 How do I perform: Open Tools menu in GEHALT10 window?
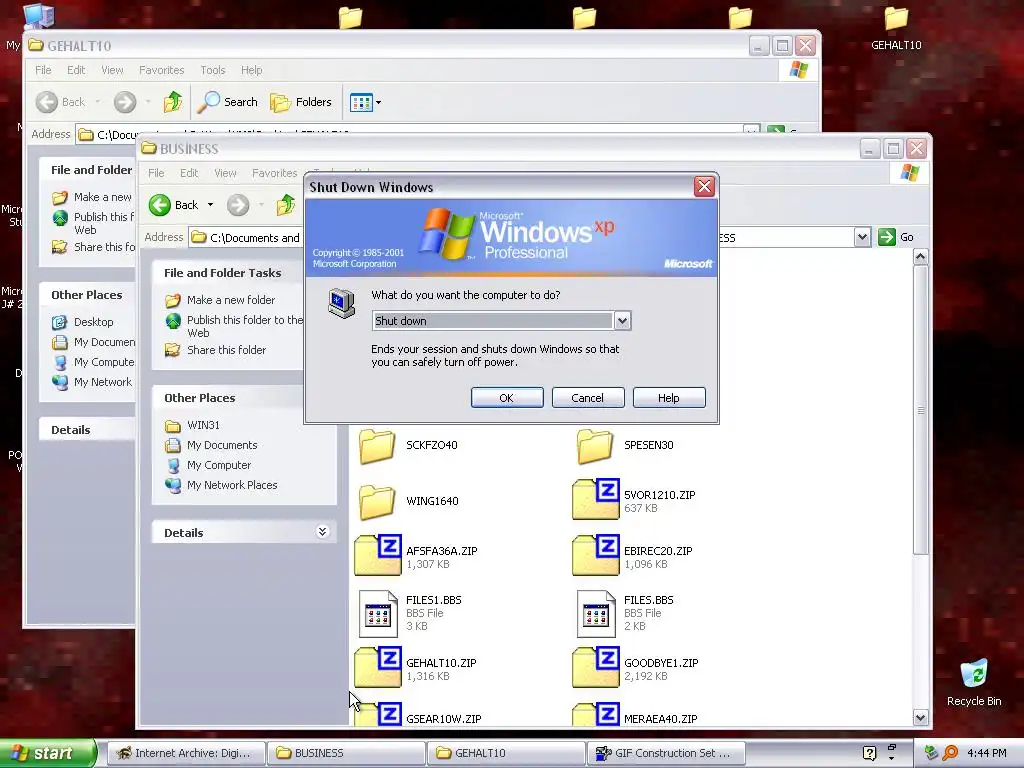pos(212,70)
